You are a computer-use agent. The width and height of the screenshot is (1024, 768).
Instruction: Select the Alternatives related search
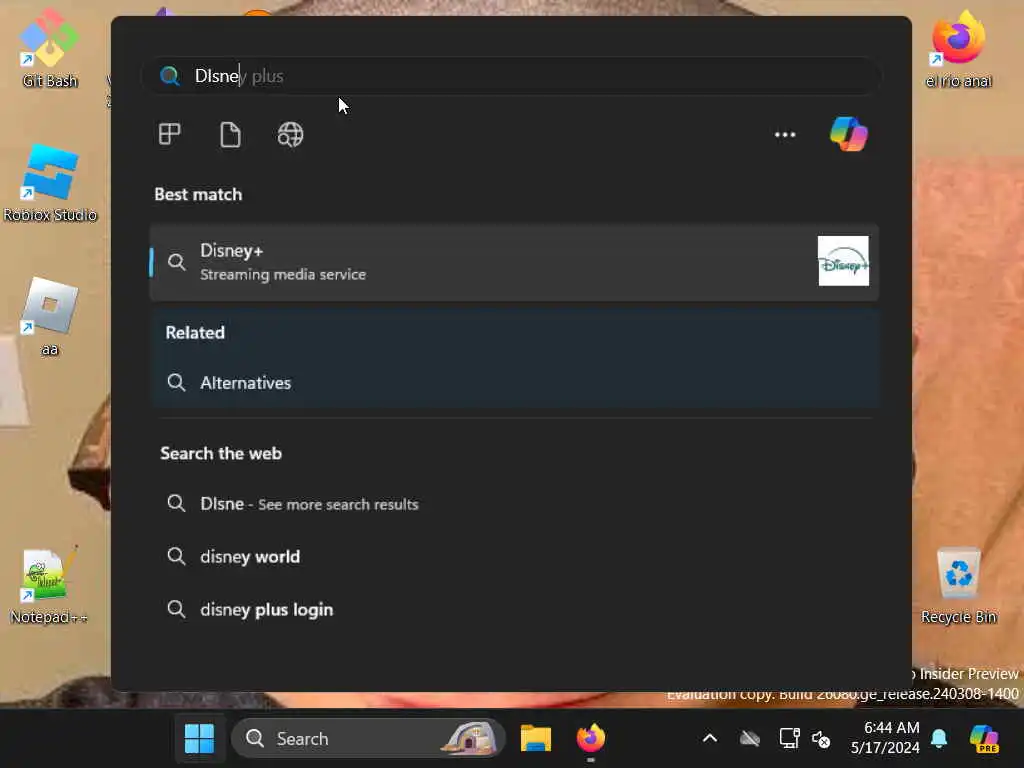(x=514, y=383)
